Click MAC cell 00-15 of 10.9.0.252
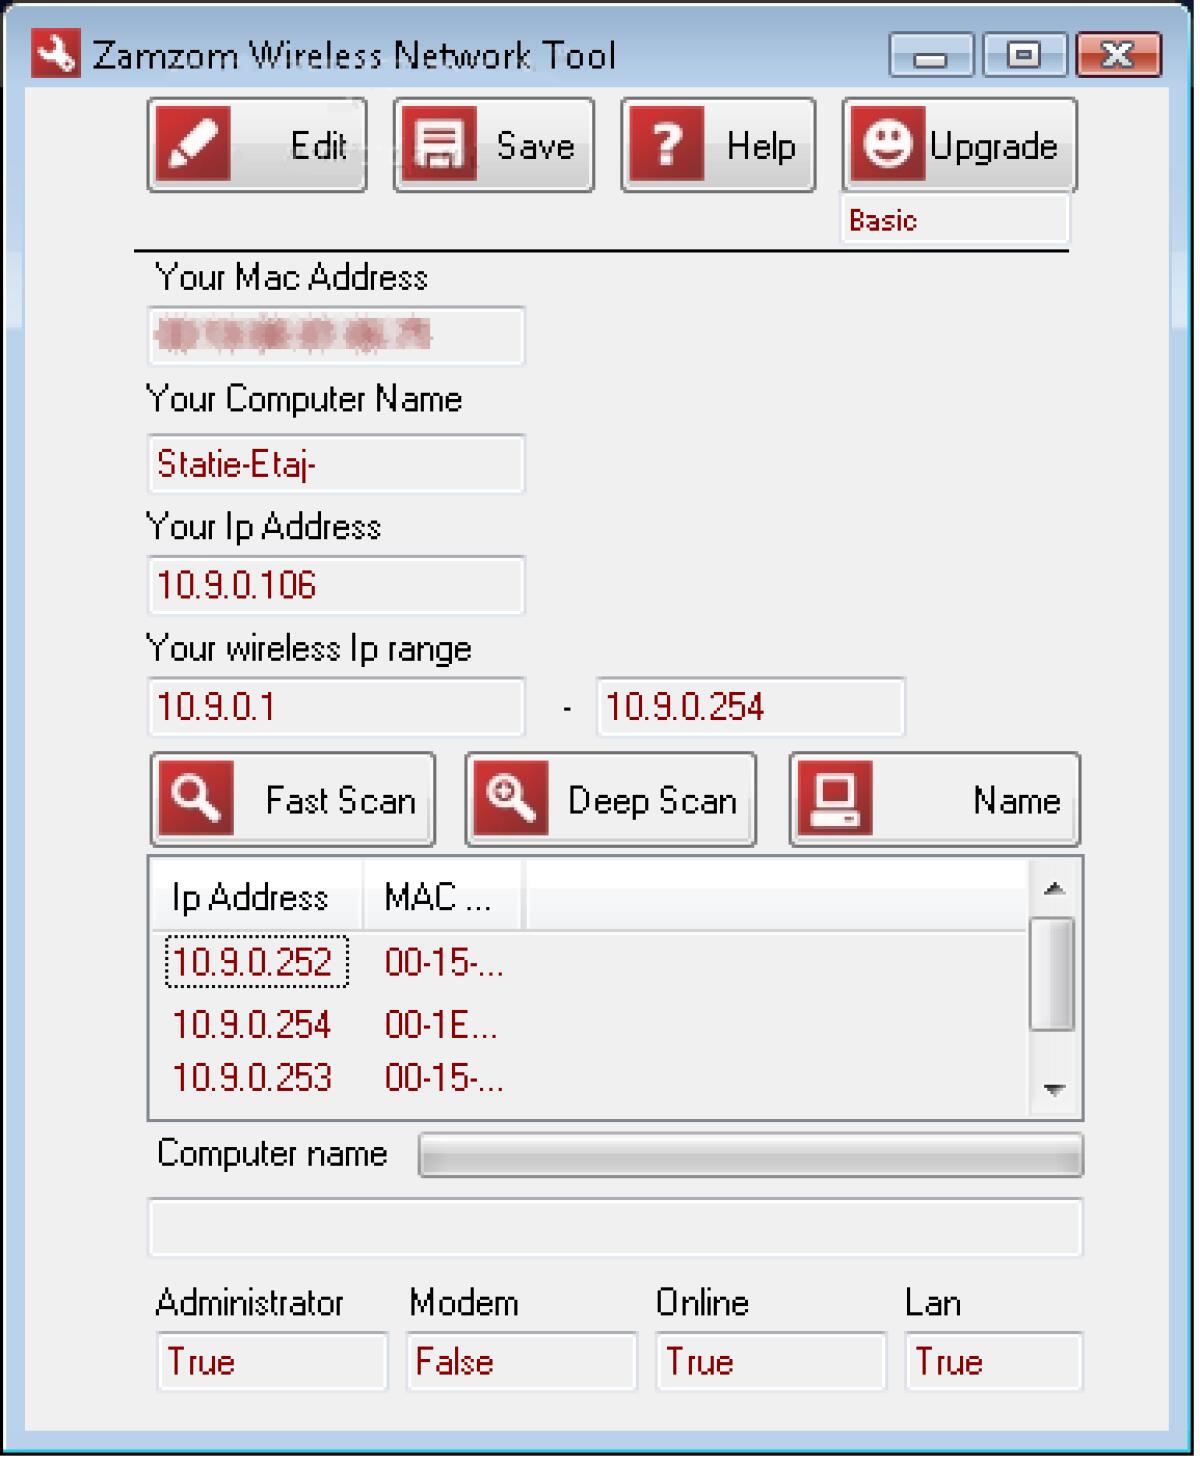The width and height of the screenshot is (1200, 1465). pyautogui.click(x=443, y=962)
